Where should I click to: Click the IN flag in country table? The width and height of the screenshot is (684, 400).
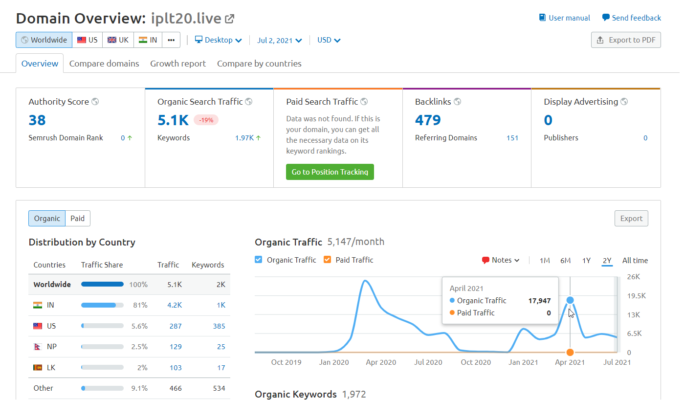[38, 305]
